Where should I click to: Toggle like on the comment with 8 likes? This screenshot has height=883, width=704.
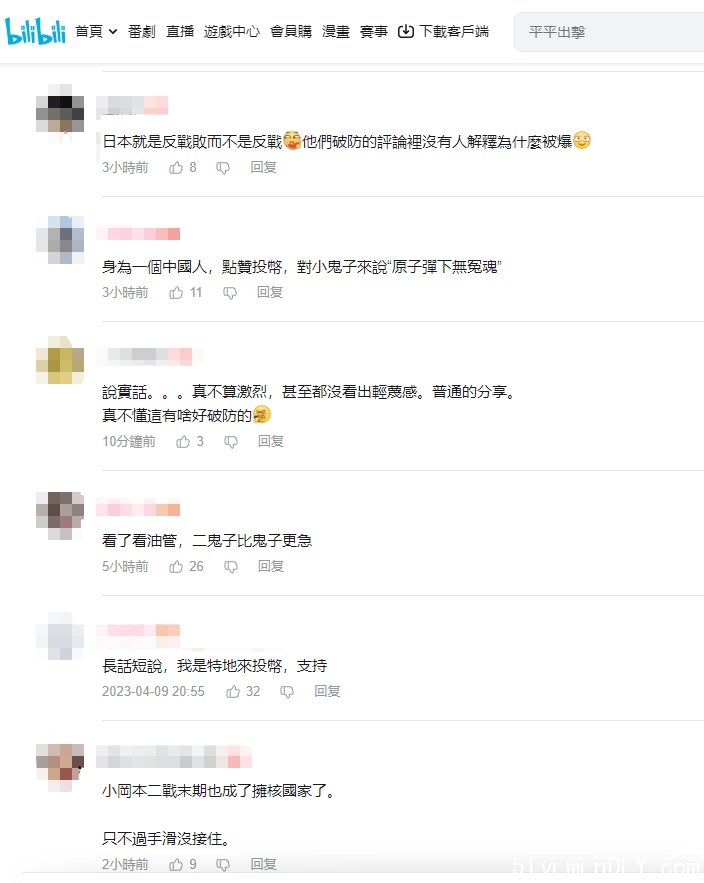pyautogui.click(x=176, y=168)
